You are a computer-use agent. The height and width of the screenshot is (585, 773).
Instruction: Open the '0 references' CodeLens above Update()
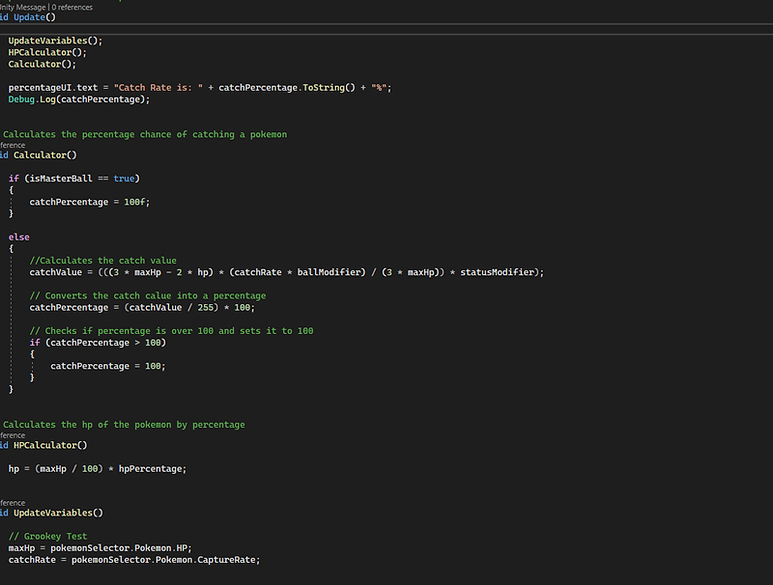[x=72, y=7]
